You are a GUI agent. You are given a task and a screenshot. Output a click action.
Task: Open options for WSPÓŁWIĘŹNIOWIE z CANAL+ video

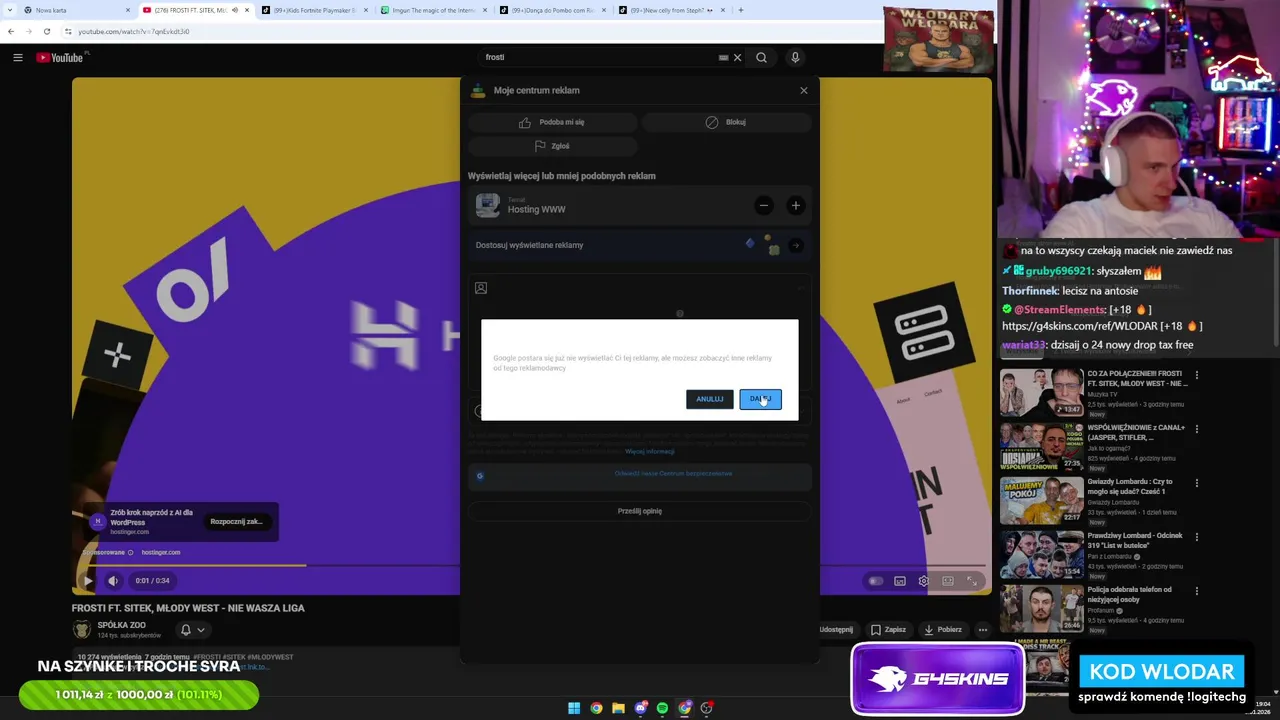(1197, 430)
